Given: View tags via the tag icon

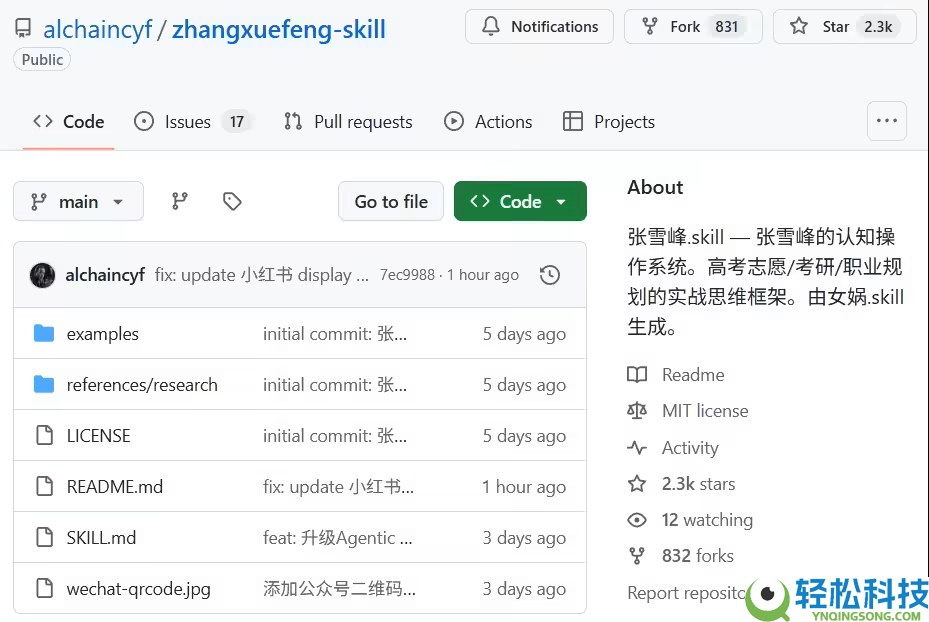Looking at the screenshot, I should coord(232,201).
